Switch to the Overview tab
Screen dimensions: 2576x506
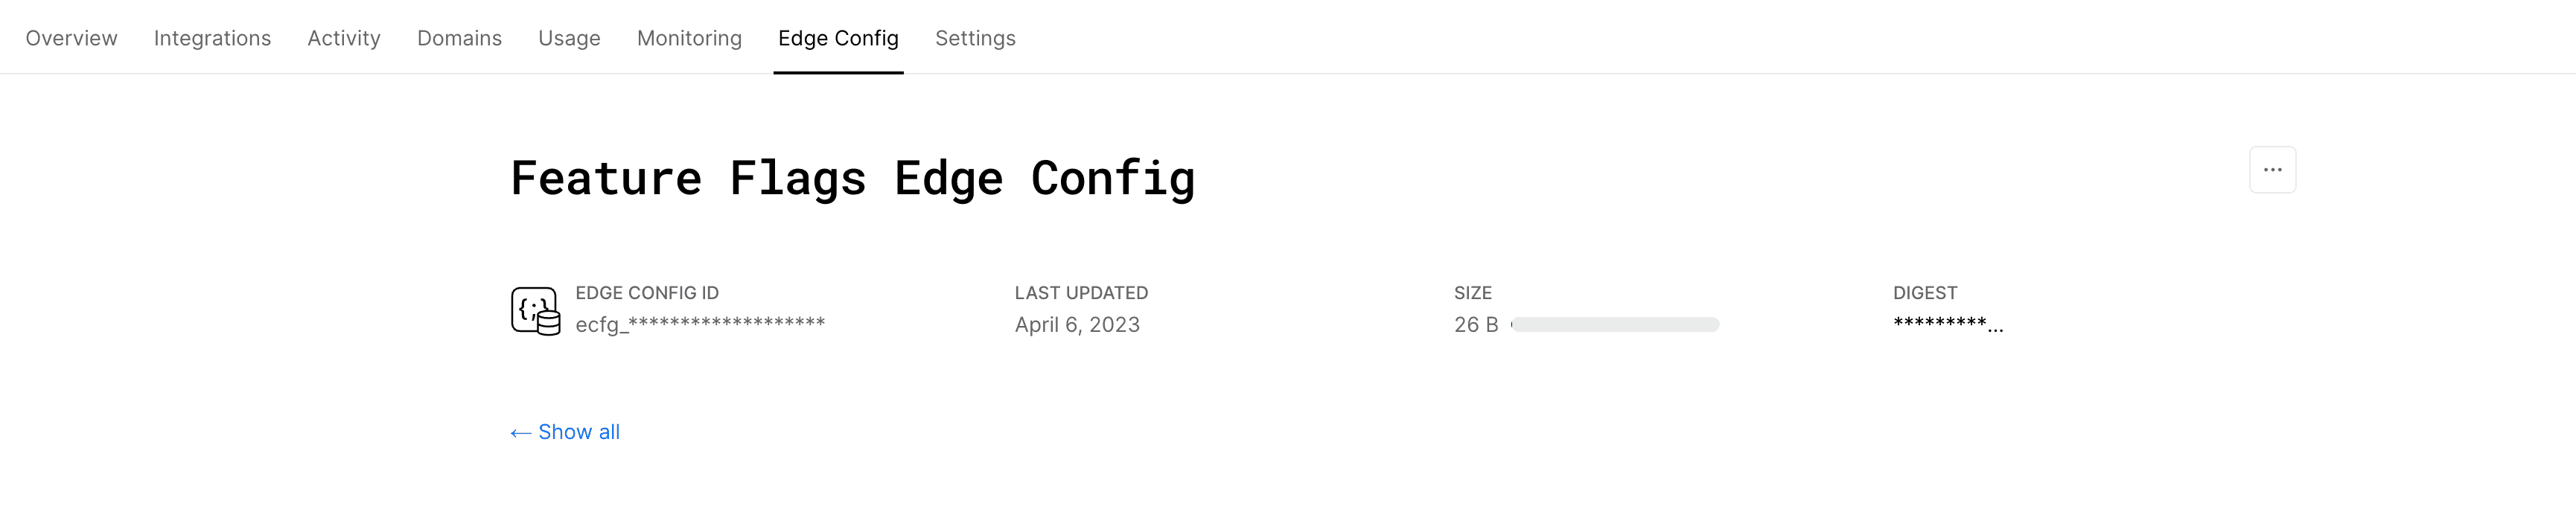point(70,38)
